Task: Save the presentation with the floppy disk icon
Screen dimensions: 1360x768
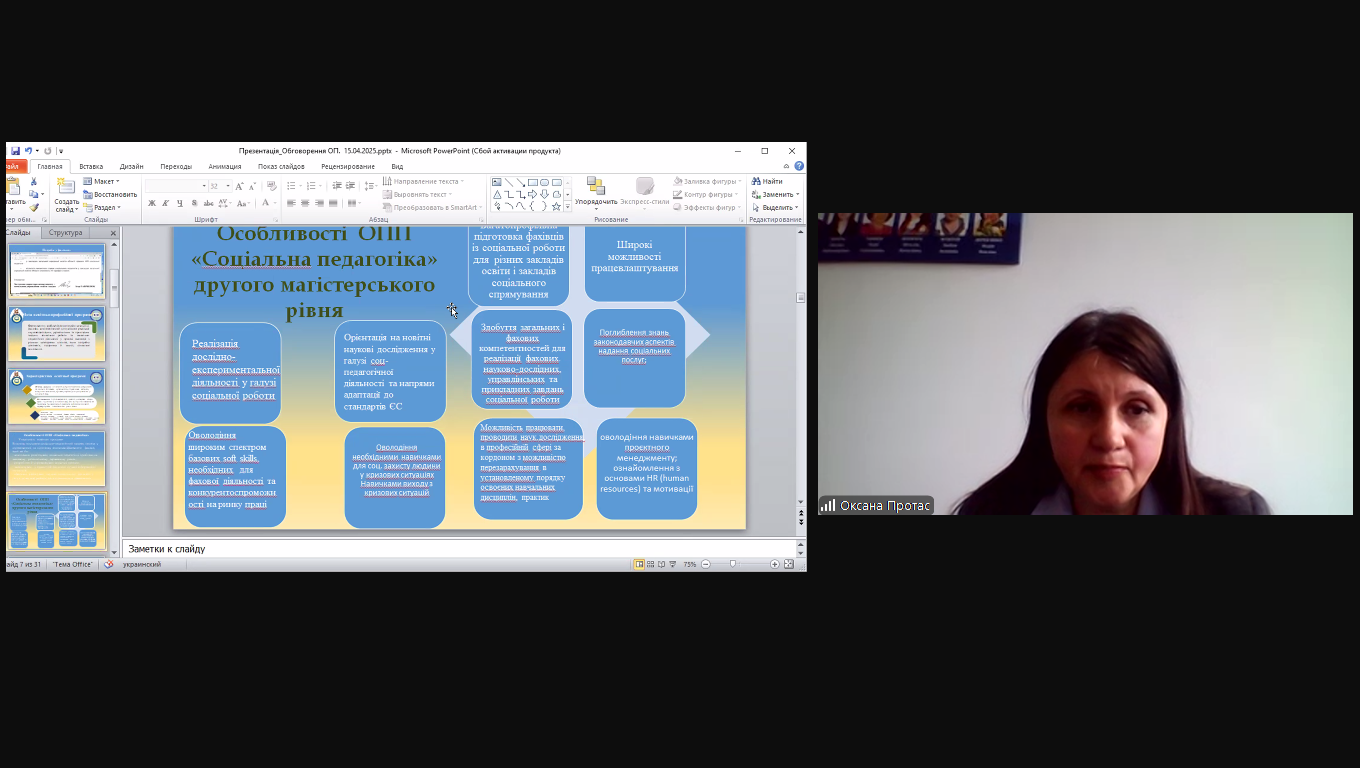Action: (x=16, y=151)
